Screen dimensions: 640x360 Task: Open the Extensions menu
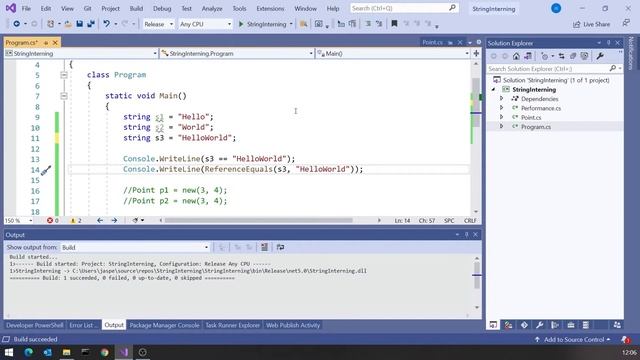pos(270,8)
